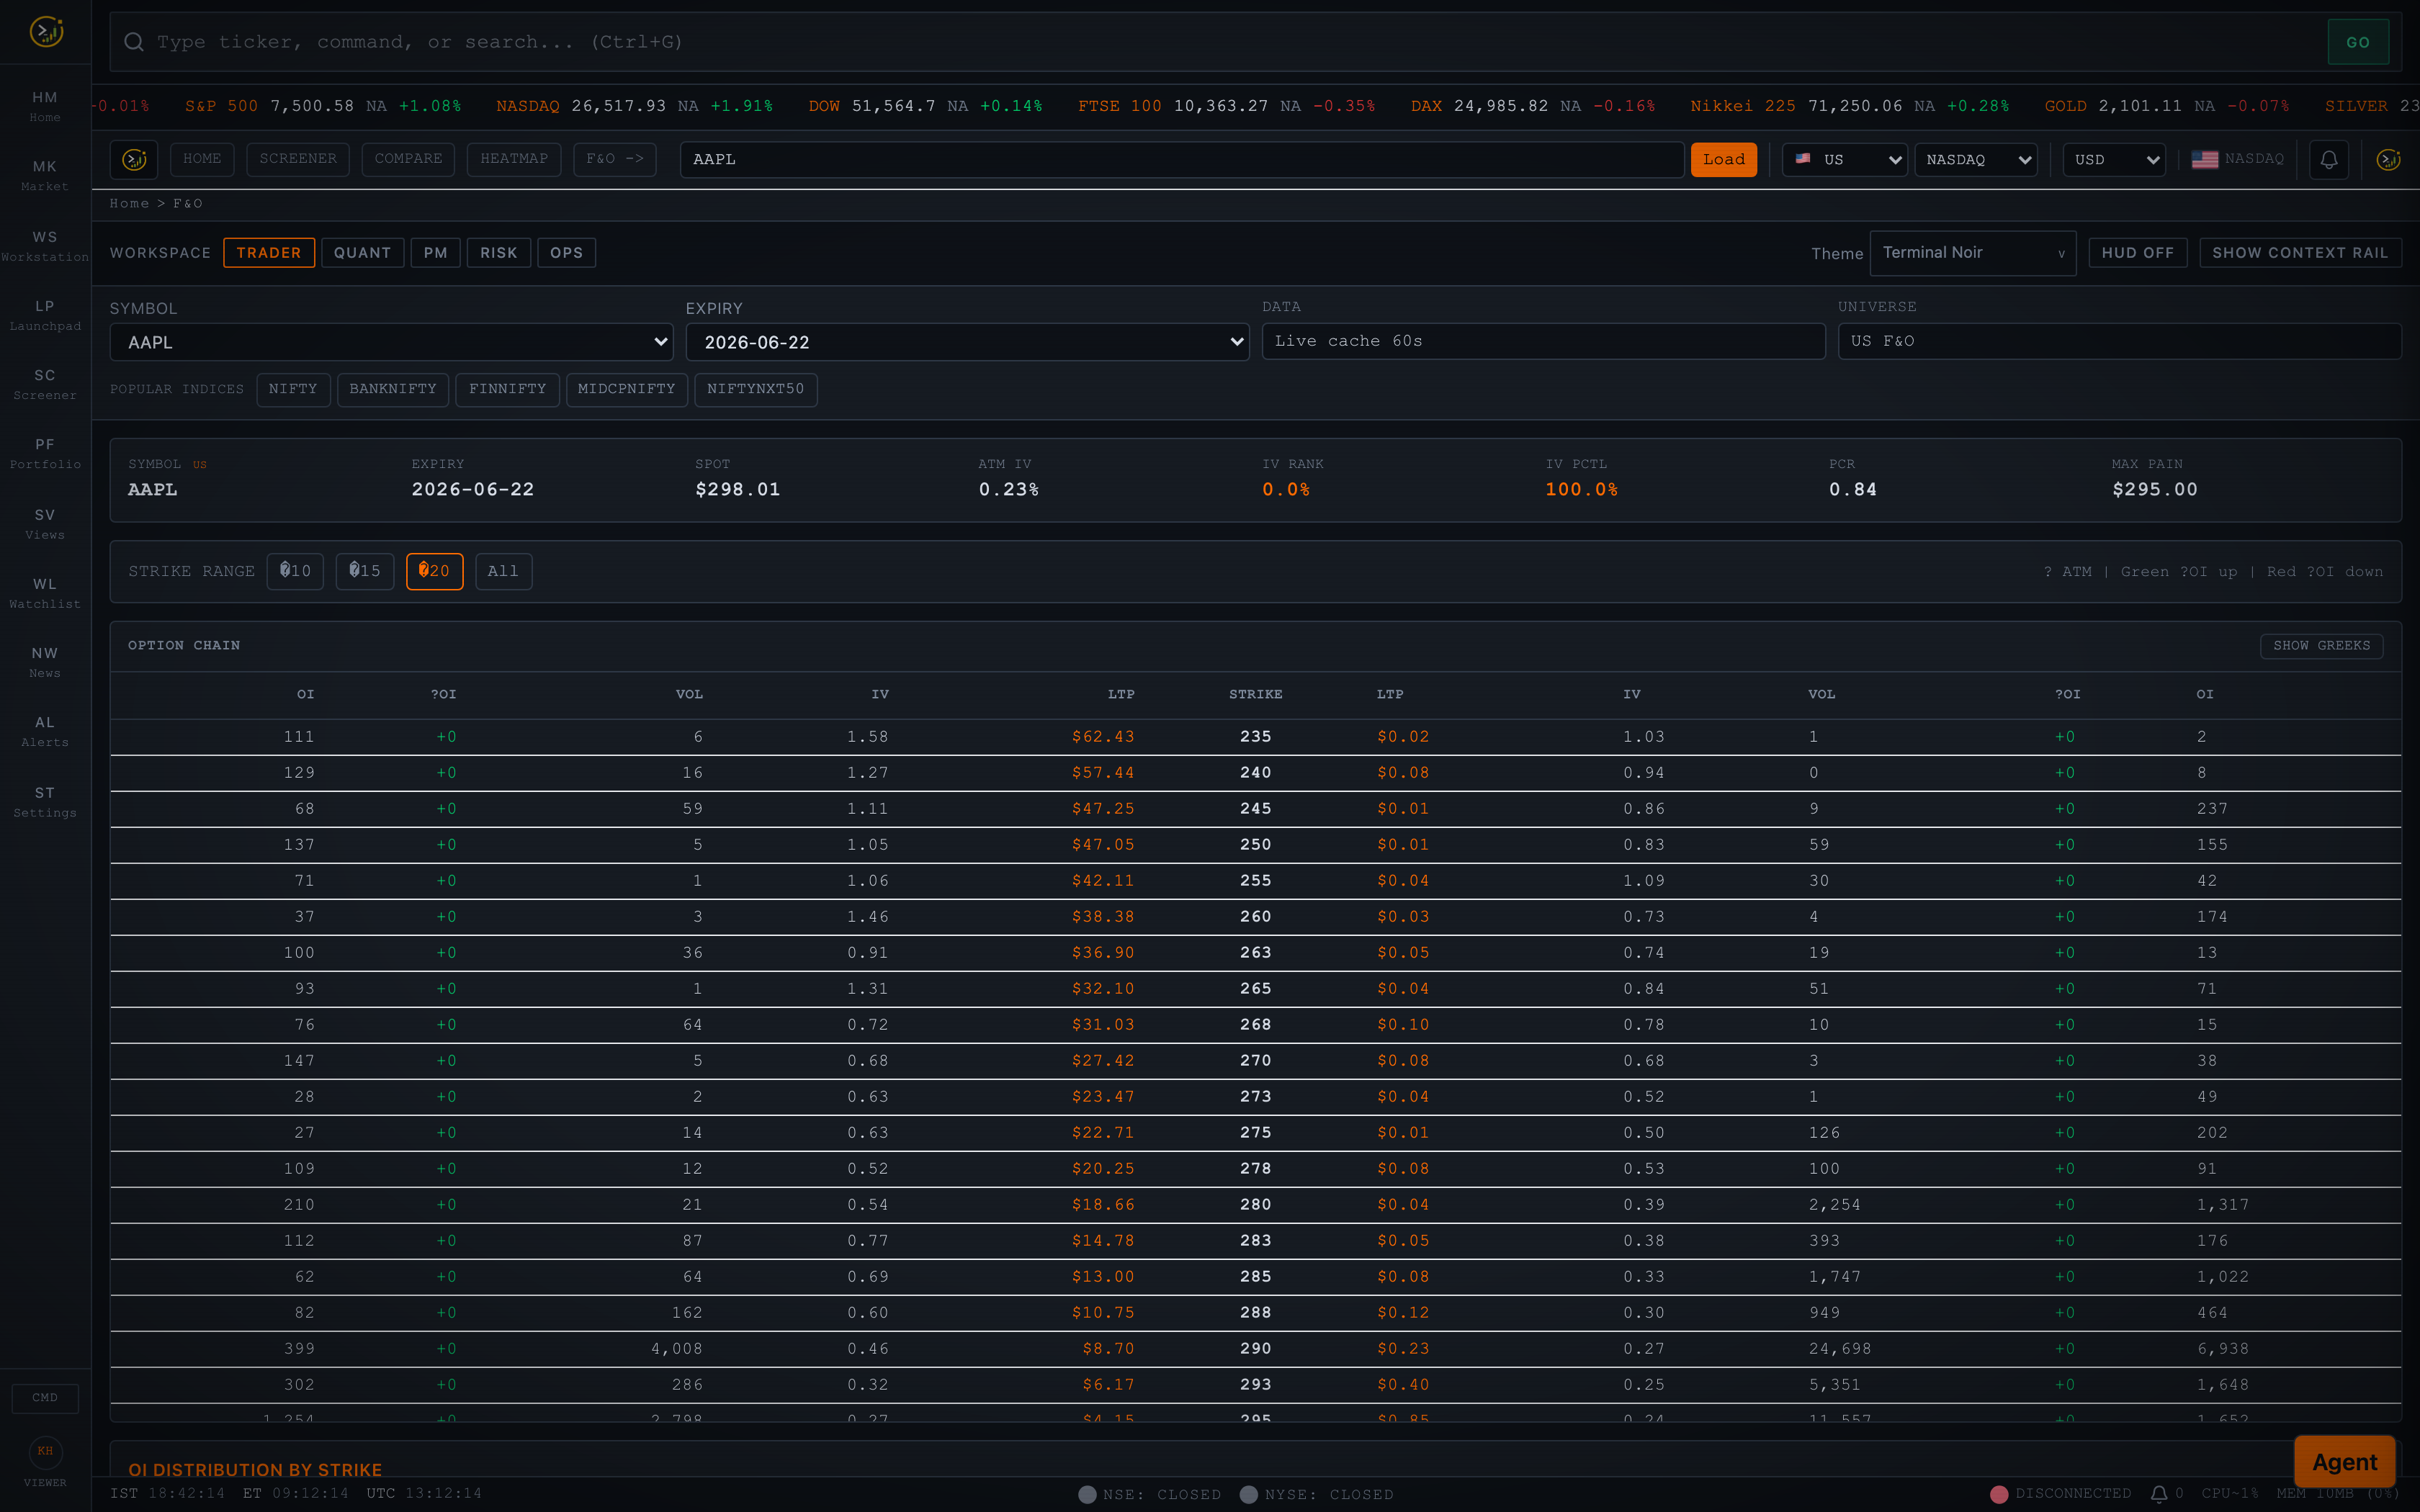Toggle SHOW CONTEXT RAIL
The image size is (2420, 1512).
[x=2300, y=253]
